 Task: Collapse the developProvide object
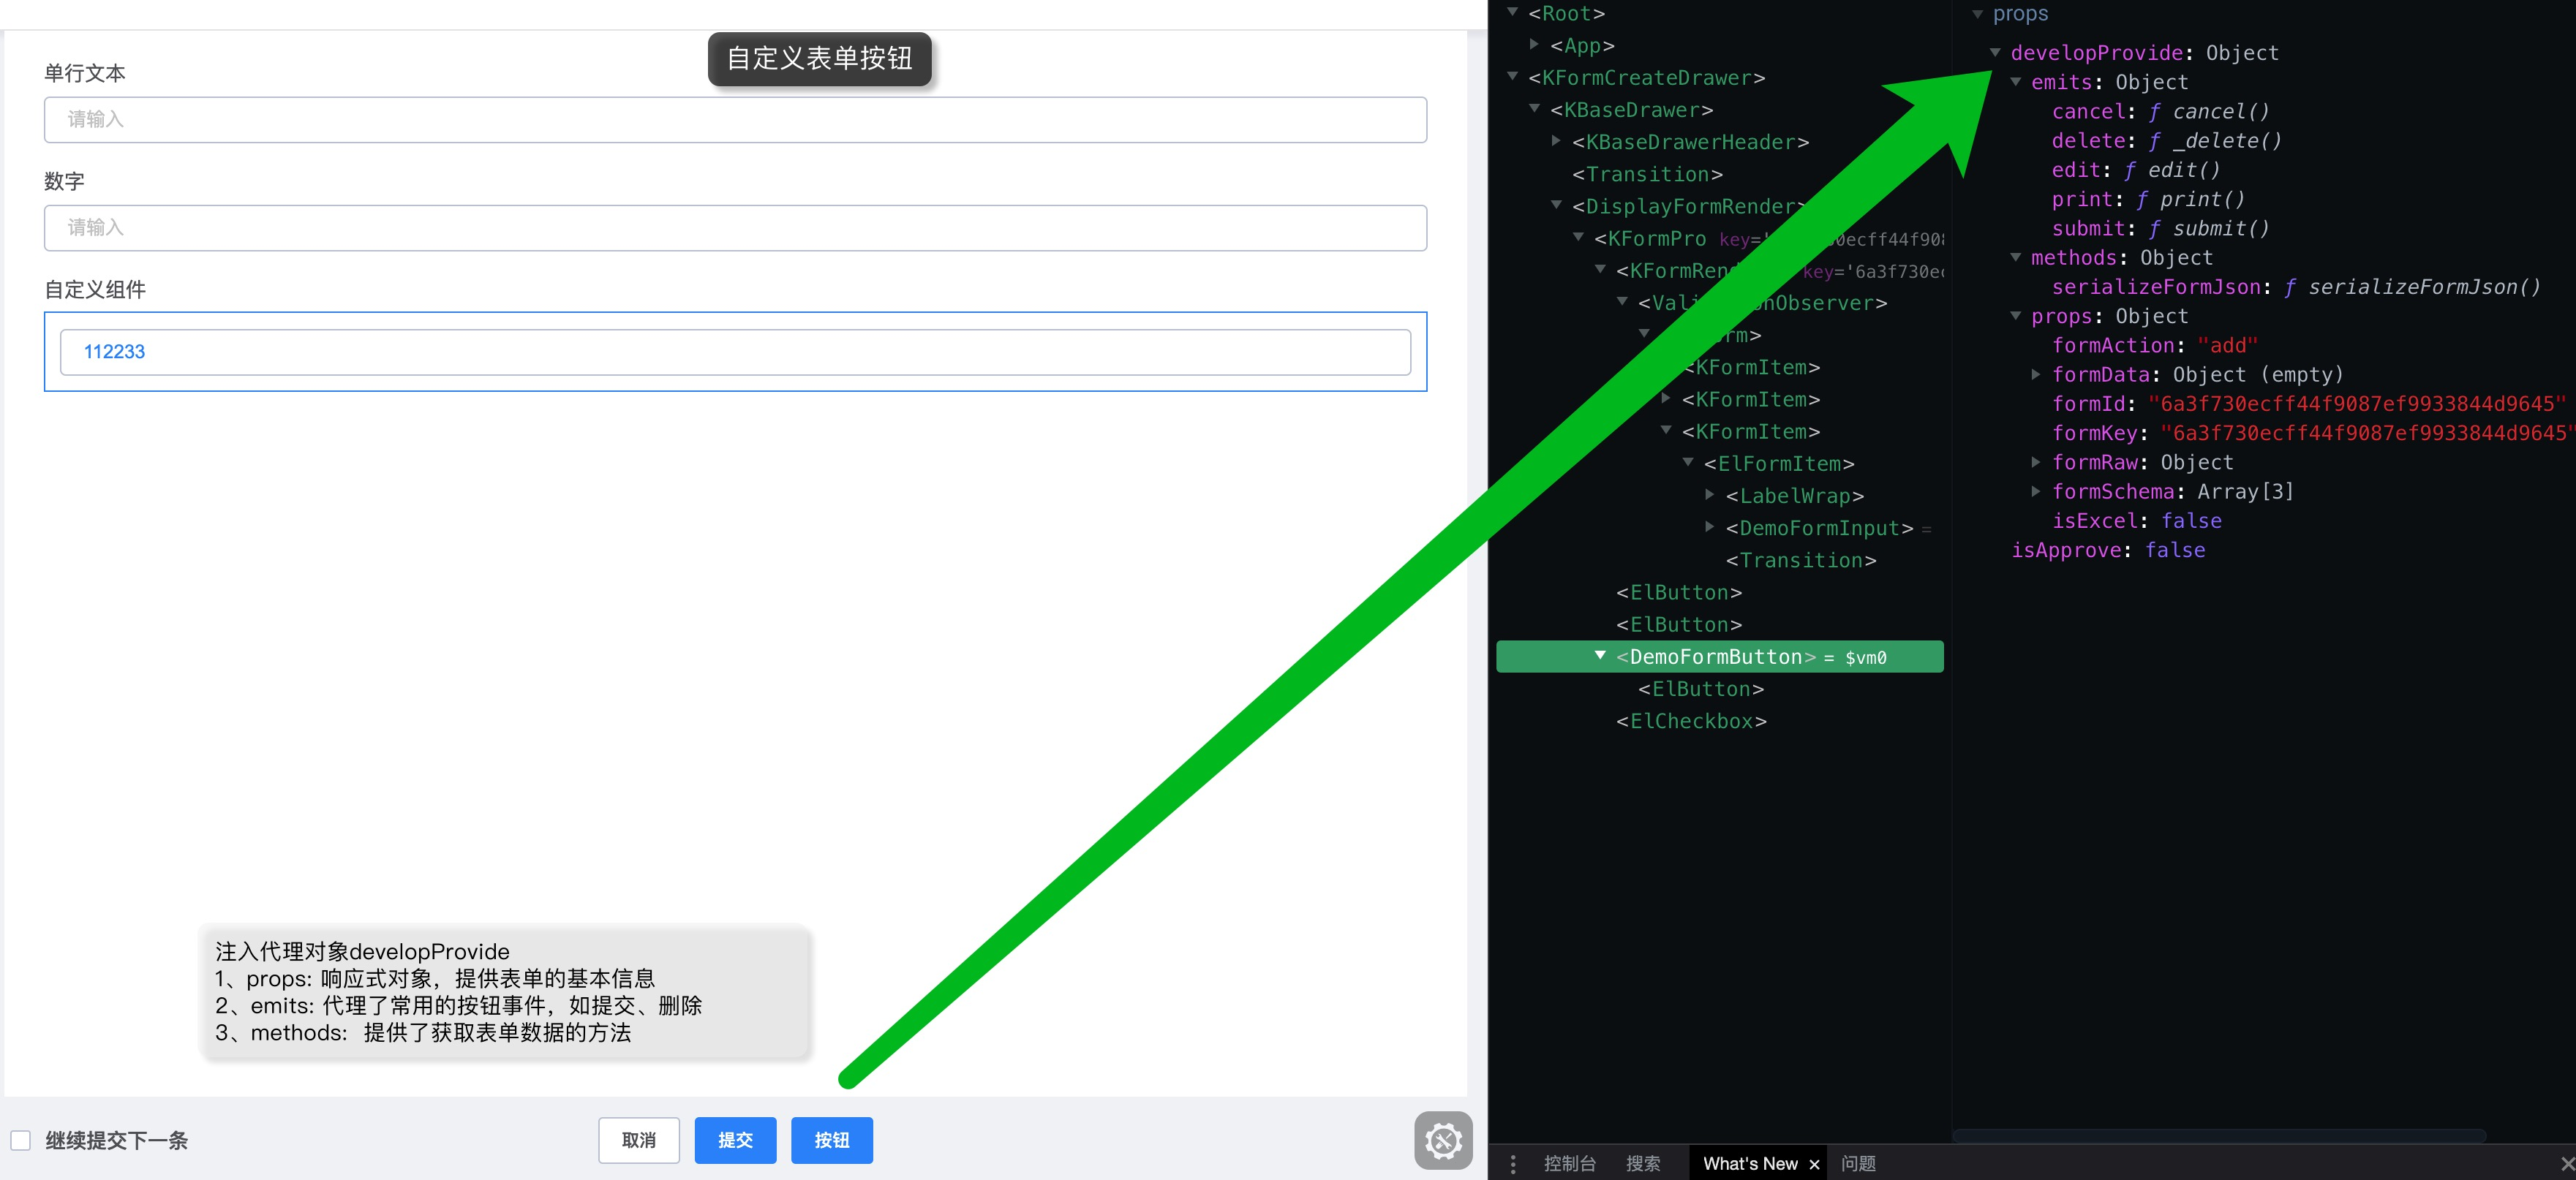point(1995,52)
